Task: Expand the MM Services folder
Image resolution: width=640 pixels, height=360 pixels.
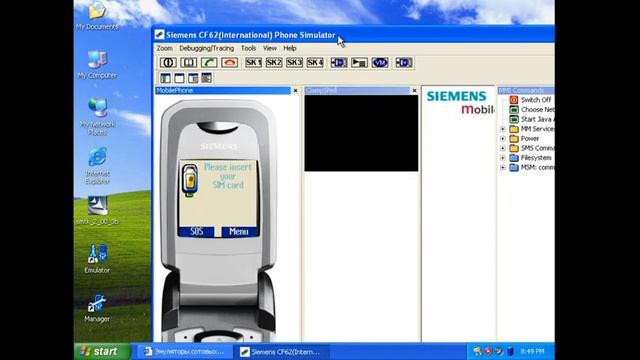Action: coord(502,129)
